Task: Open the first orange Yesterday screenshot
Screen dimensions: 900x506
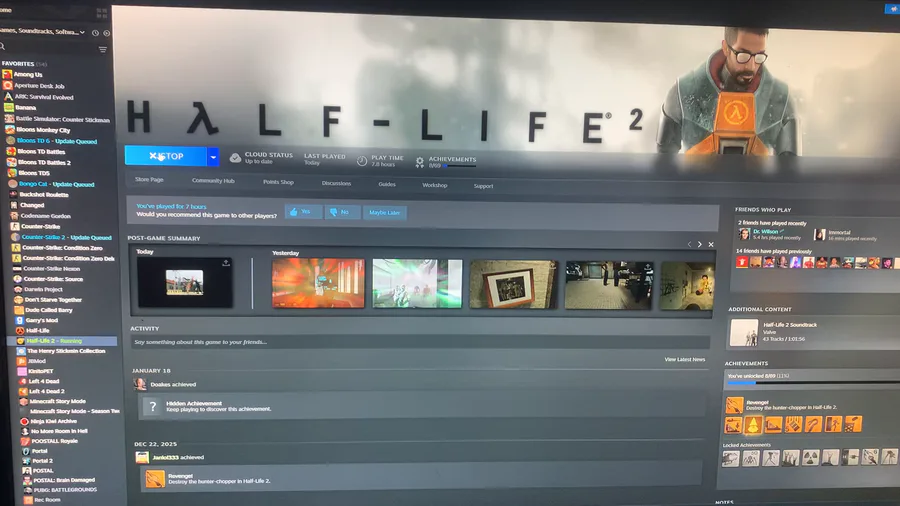Action: pyautogui.click(x=318, y=283)
